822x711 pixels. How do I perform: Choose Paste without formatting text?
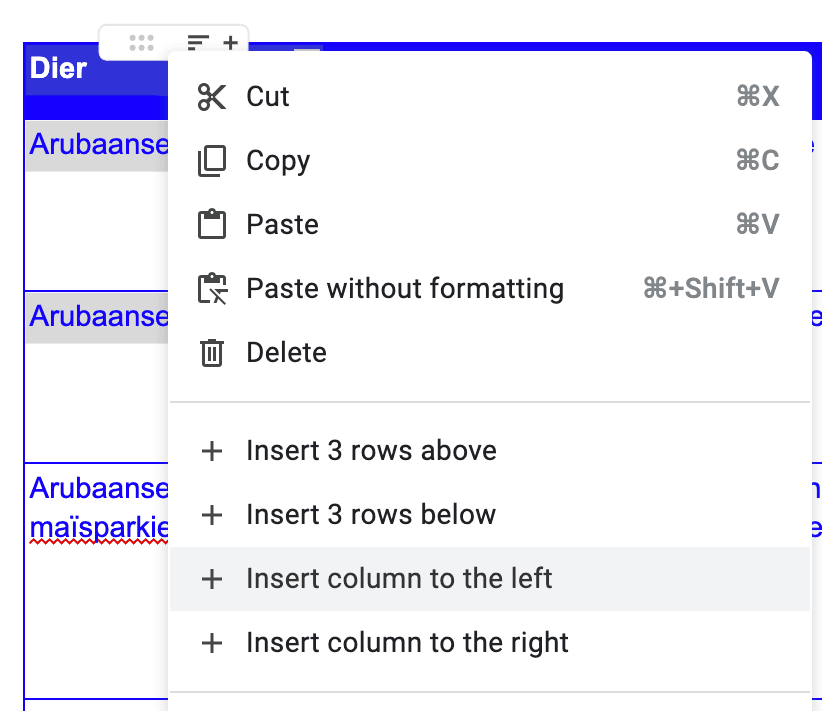(405, 289)
